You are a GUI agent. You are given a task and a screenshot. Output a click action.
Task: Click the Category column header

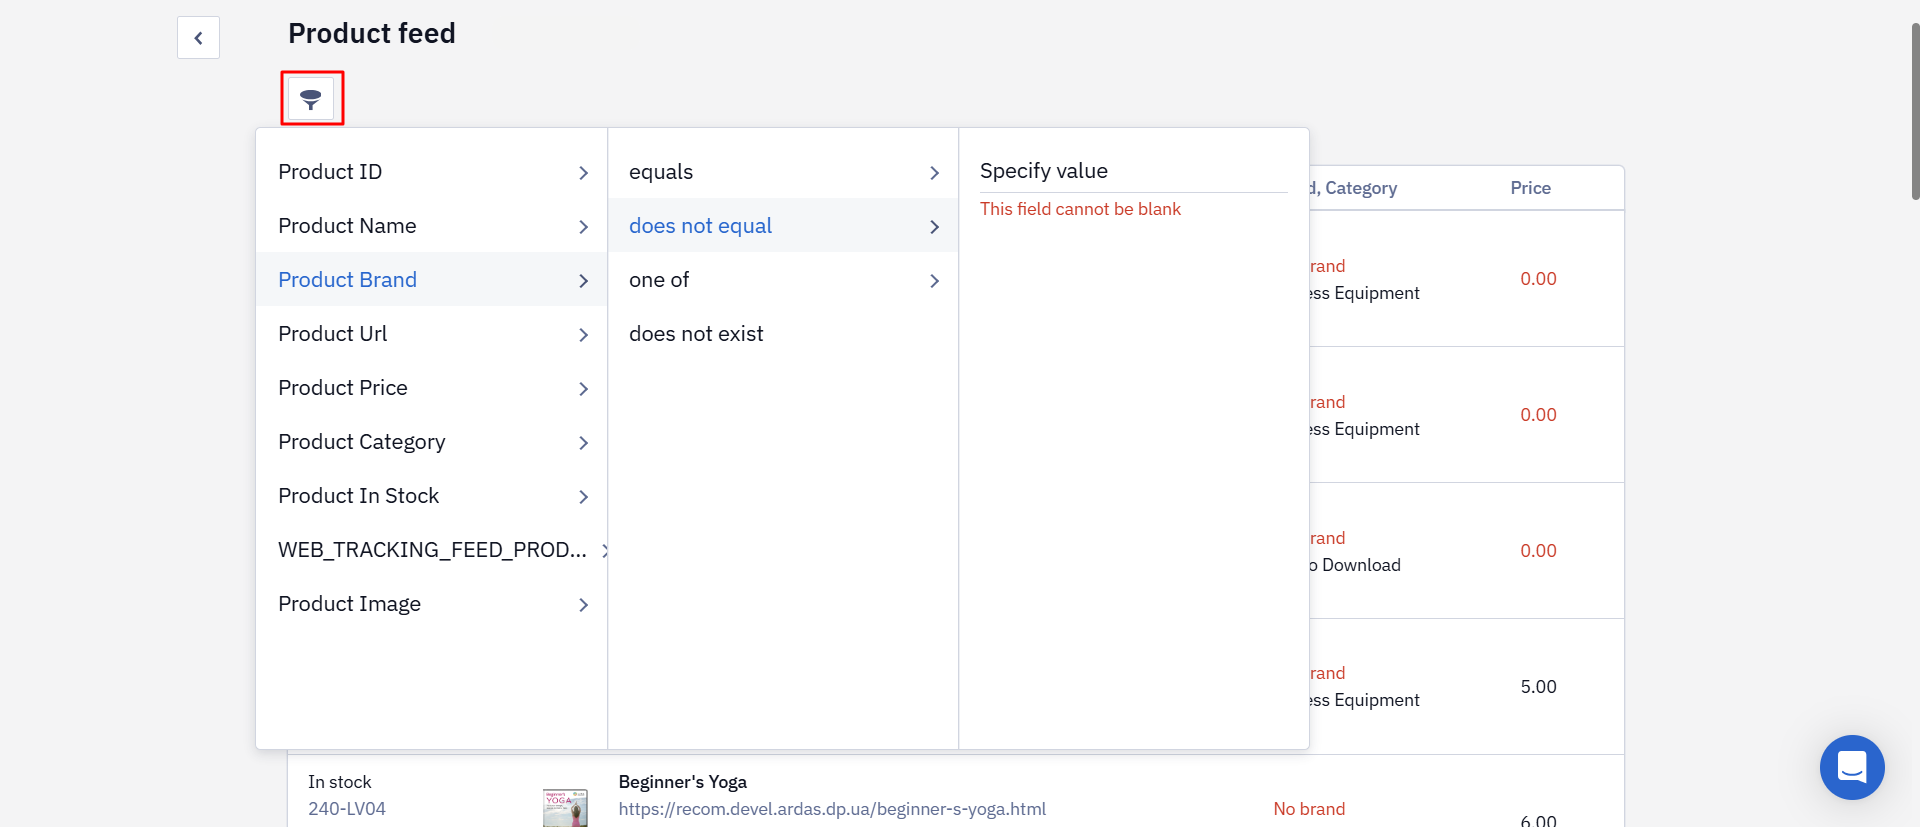pos(1361,188)
